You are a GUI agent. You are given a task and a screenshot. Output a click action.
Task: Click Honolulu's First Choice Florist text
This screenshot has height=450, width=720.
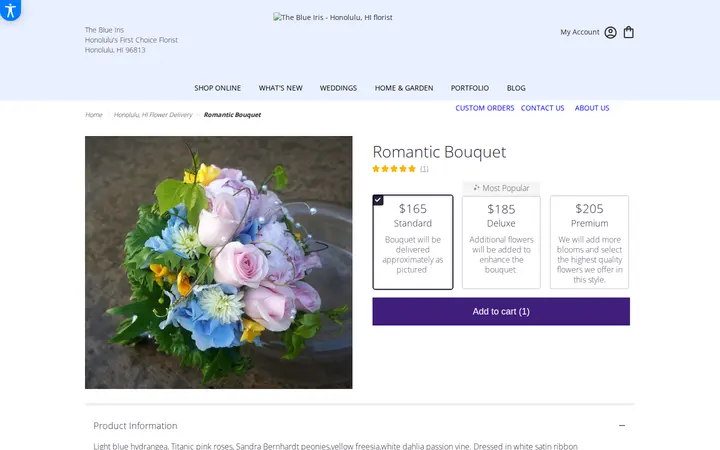131,40
